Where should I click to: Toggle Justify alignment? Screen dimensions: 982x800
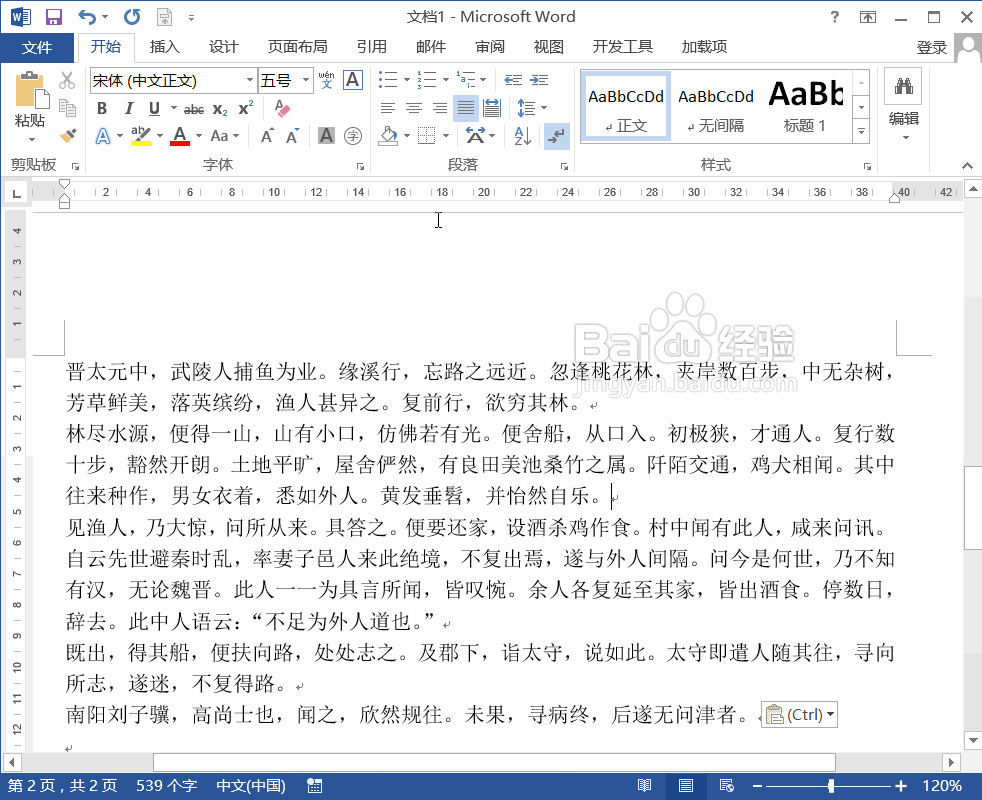coord(465,108)
